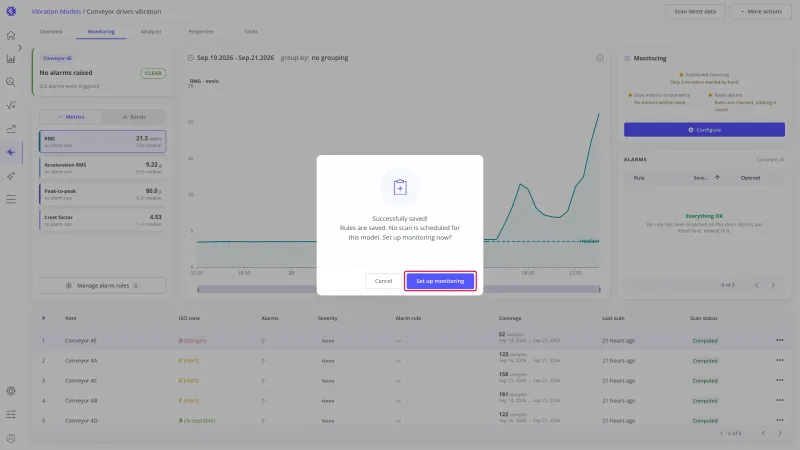Switch to the Properties tab
Image resolution: width=800 pixels, height=450 pixels.
201,32
